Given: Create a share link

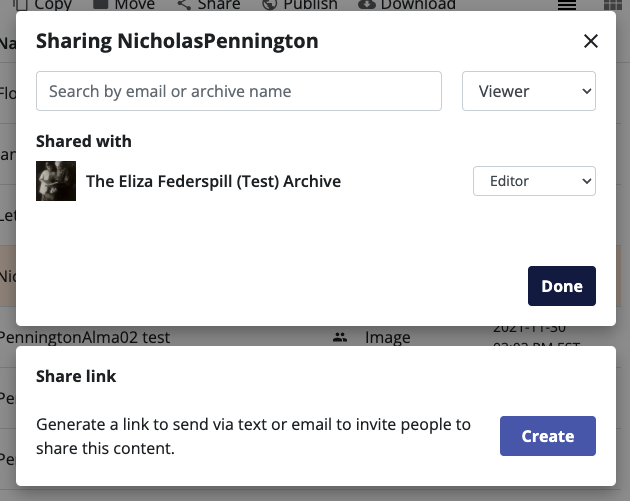Looking at the screenshot, I should pos(547,436).
